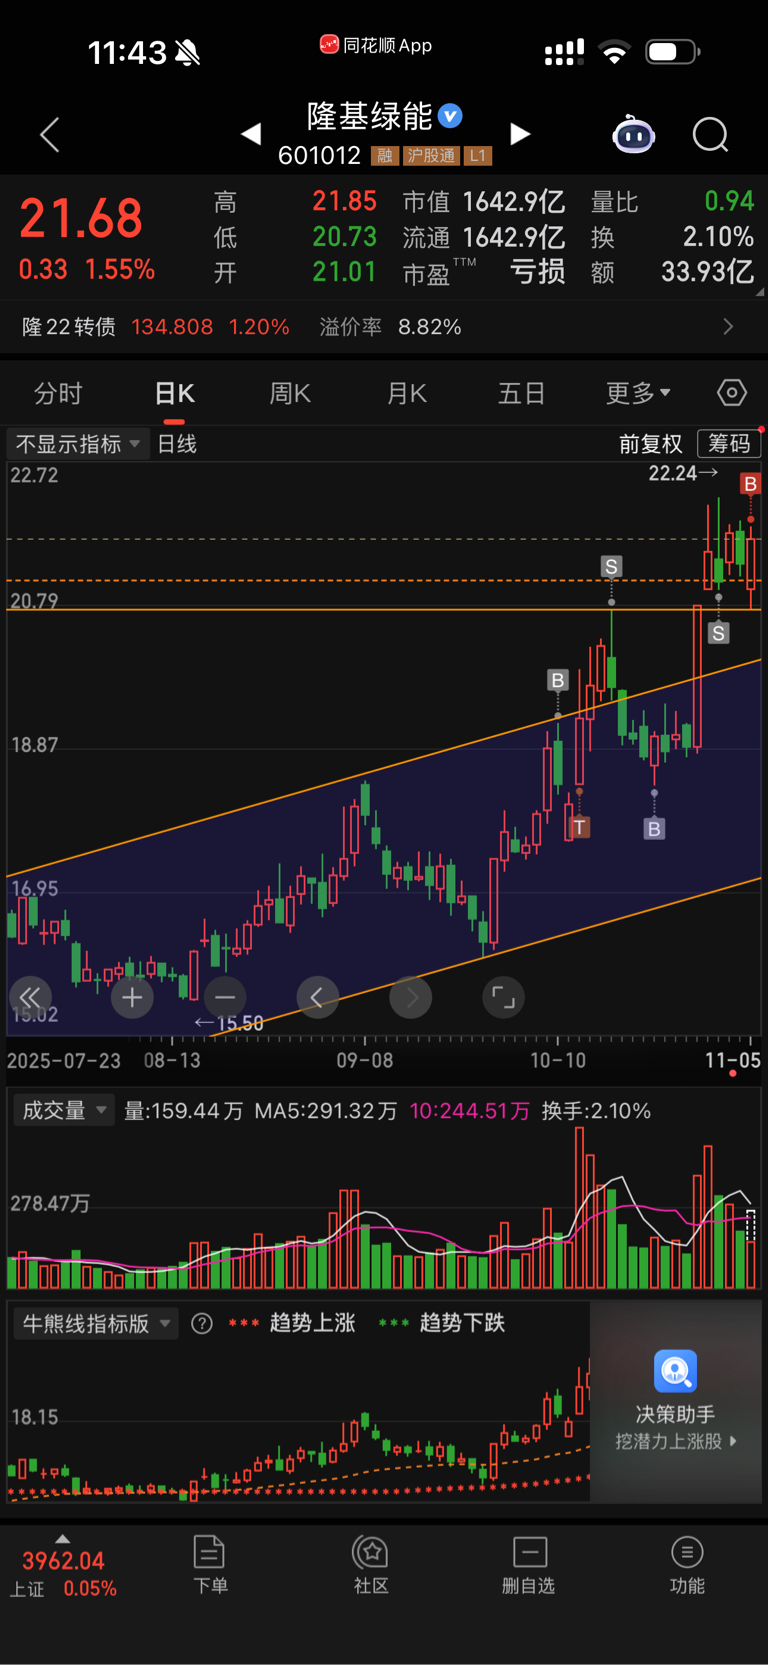
Task: Open 下单 order icon
Action: point(209,1552)
